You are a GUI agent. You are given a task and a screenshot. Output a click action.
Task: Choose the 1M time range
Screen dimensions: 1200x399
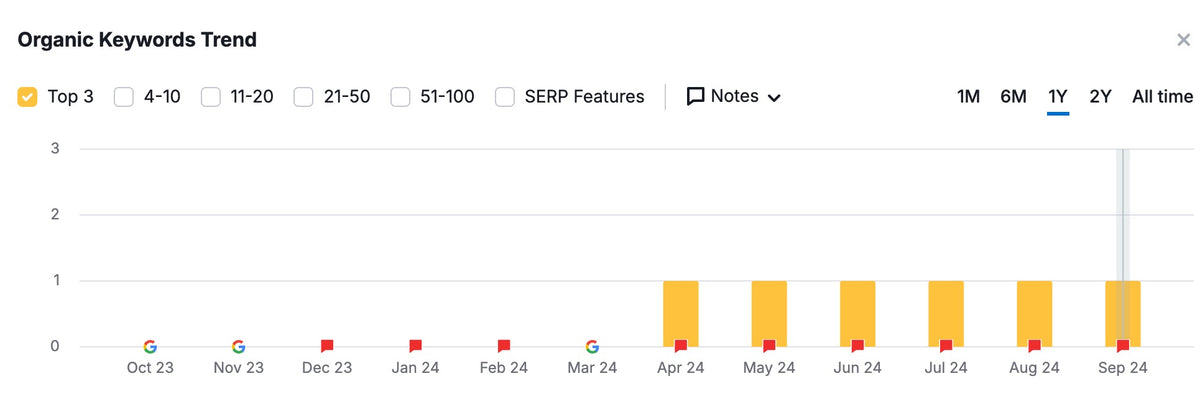[x=968, y=97]
